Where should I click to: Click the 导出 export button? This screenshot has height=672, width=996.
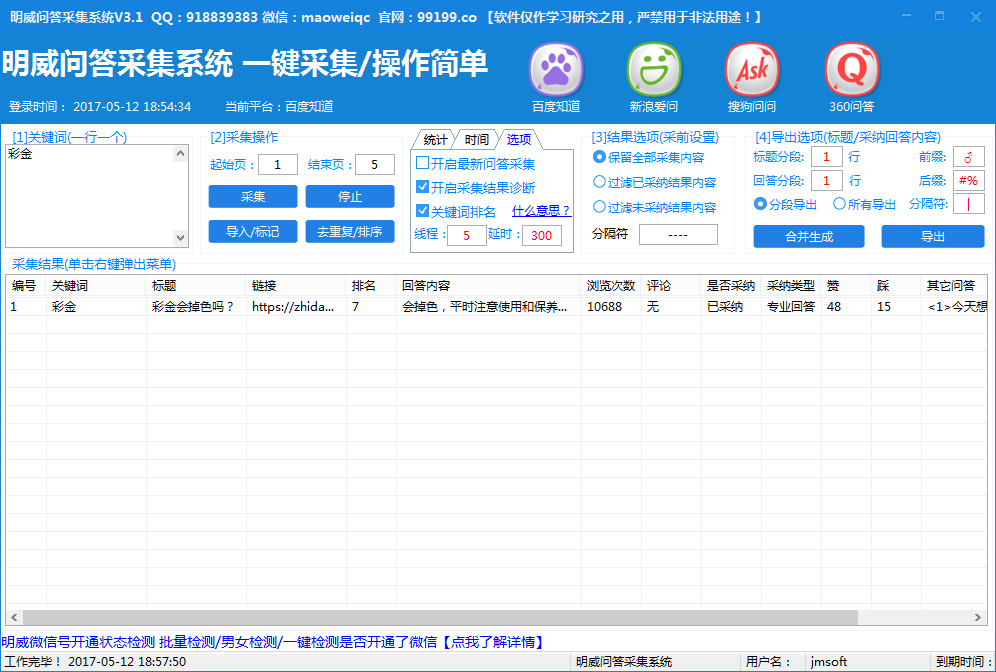pos(932,237)
